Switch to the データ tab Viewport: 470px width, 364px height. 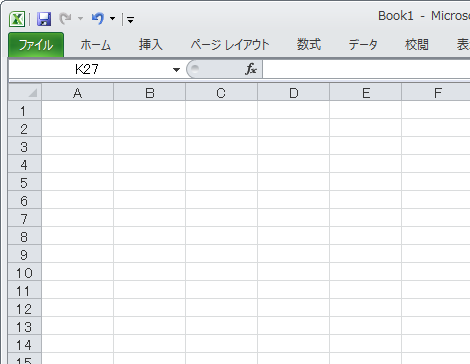[x=363, y=45]
